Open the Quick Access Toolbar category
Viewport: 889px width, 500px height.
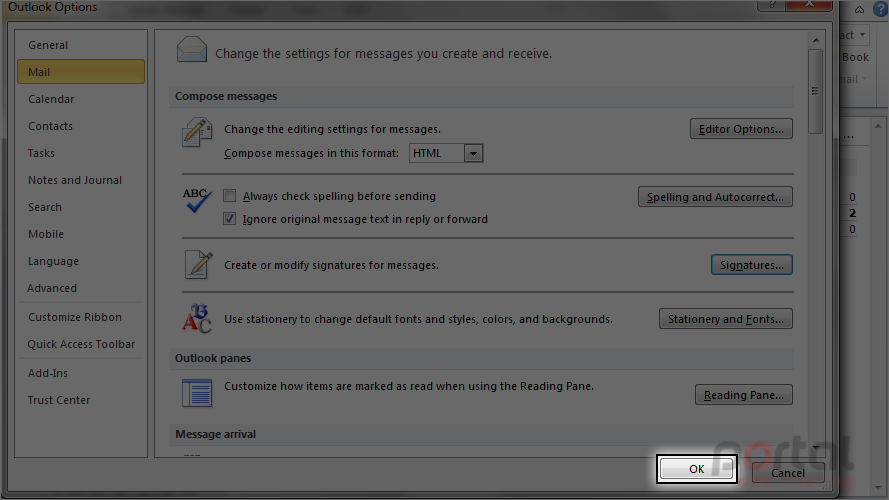(x=81, y=344)
